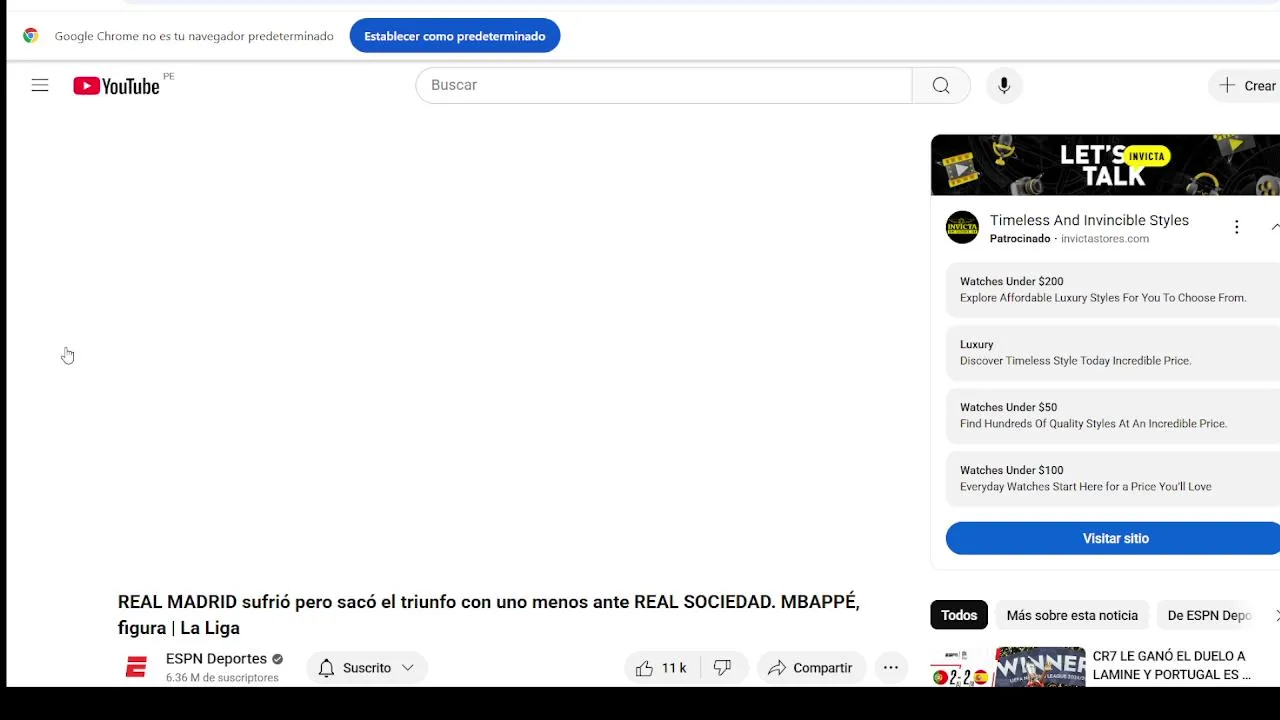Collapse the sponsored ad panel chevron
This screenshot has height=720, width=1280.
1275,227
